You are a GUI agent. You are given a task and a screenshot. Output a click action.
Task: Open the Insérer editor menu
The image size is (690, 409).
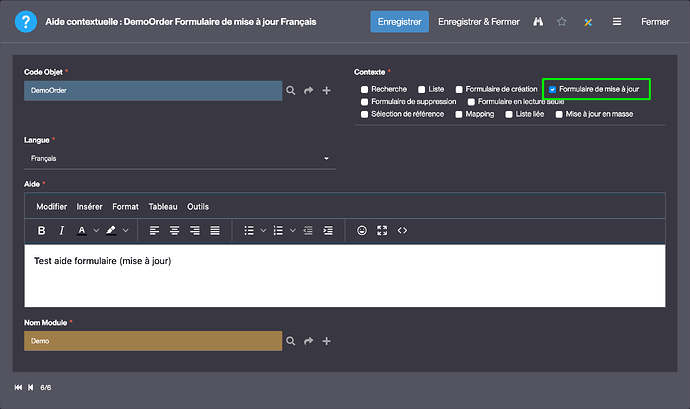(89, 206)
